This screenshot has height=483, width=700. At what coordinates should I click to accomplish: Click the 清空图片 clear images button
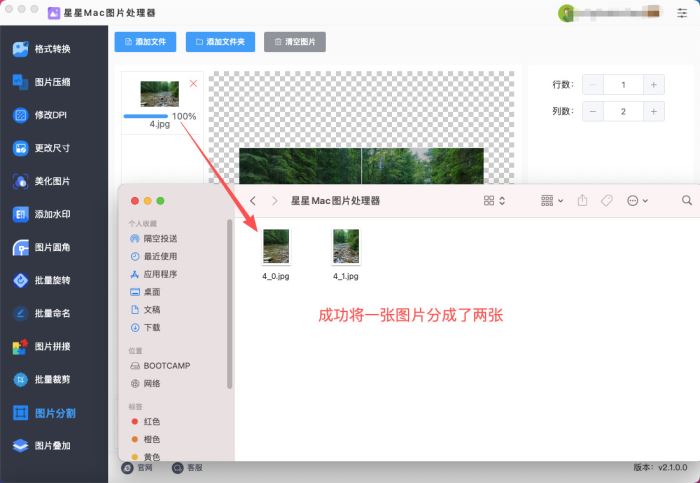point(295,42)
